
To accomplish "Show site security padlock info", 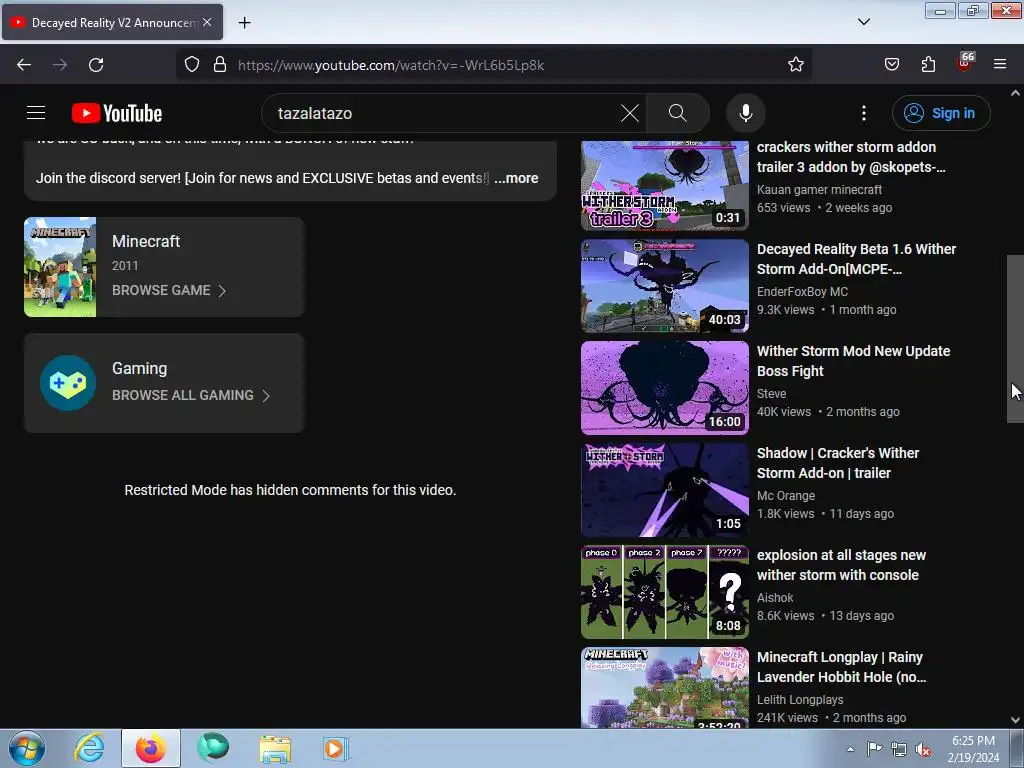I will click(x=220, y=65).
